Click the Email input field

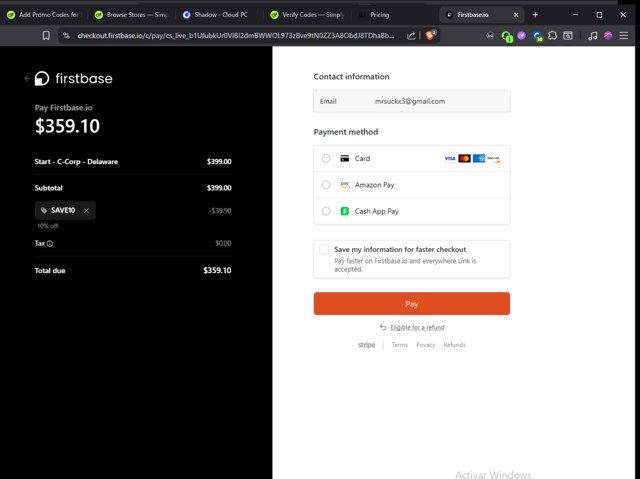(x=411, y=101)
